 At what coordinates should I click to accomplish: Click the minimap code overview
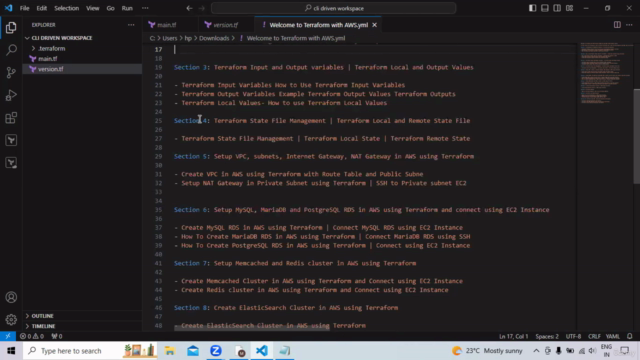click(605, 73)
